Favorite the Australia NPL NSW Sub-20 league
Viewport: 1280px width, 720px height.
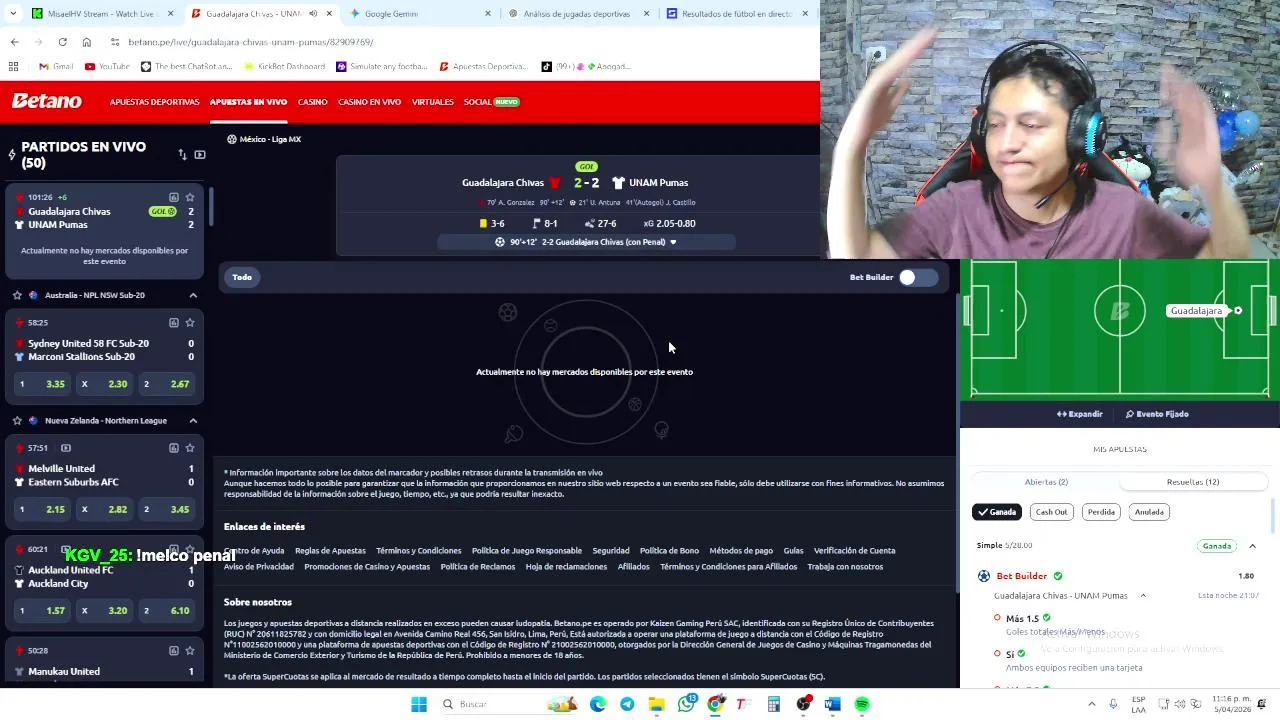[17, 295]
